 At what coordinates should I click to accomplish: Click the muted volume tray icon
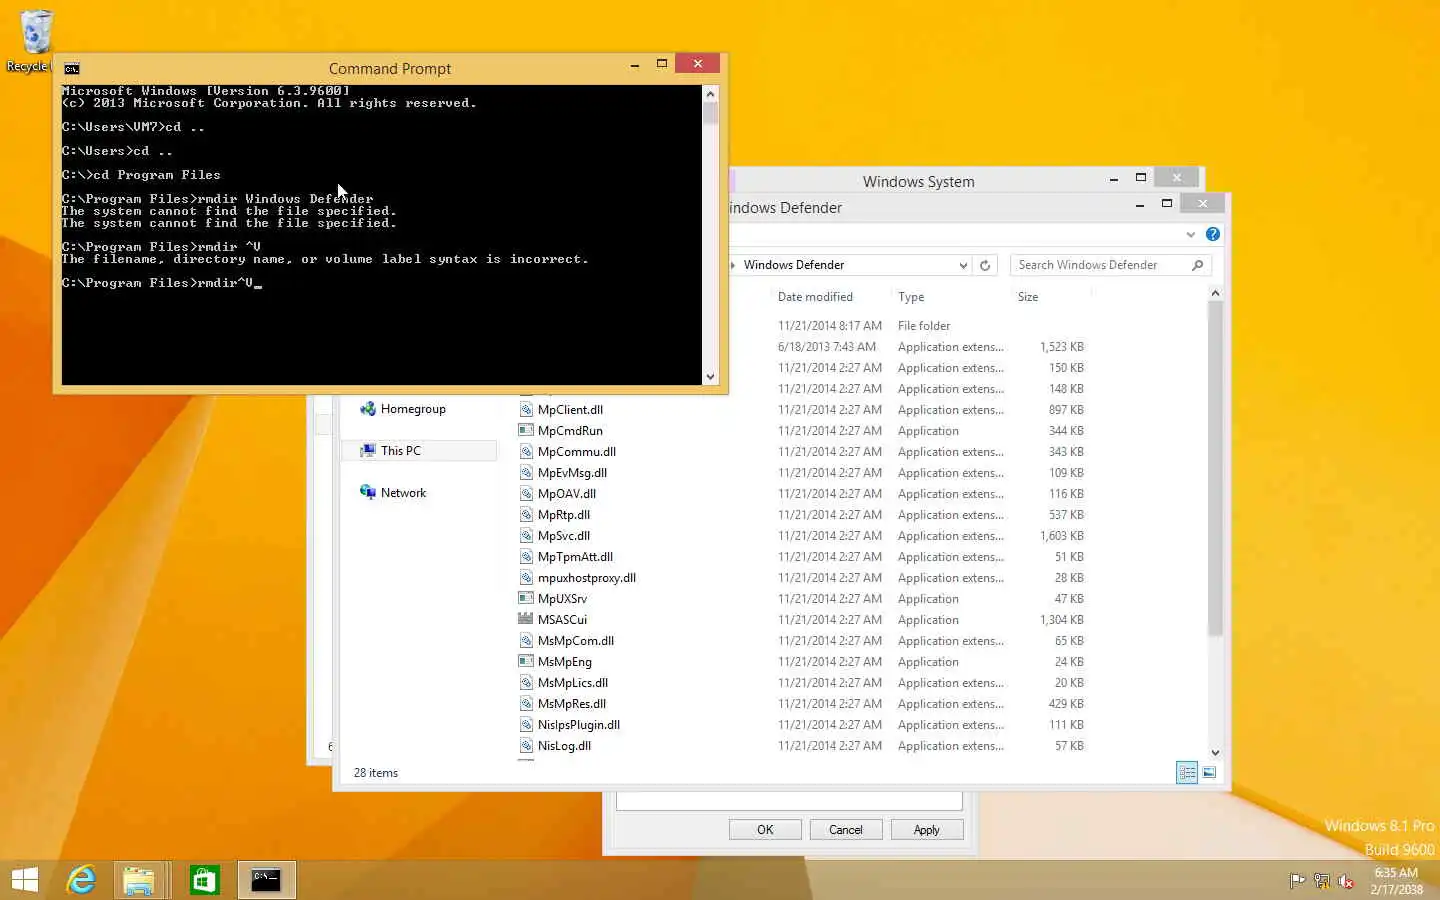1346,881
